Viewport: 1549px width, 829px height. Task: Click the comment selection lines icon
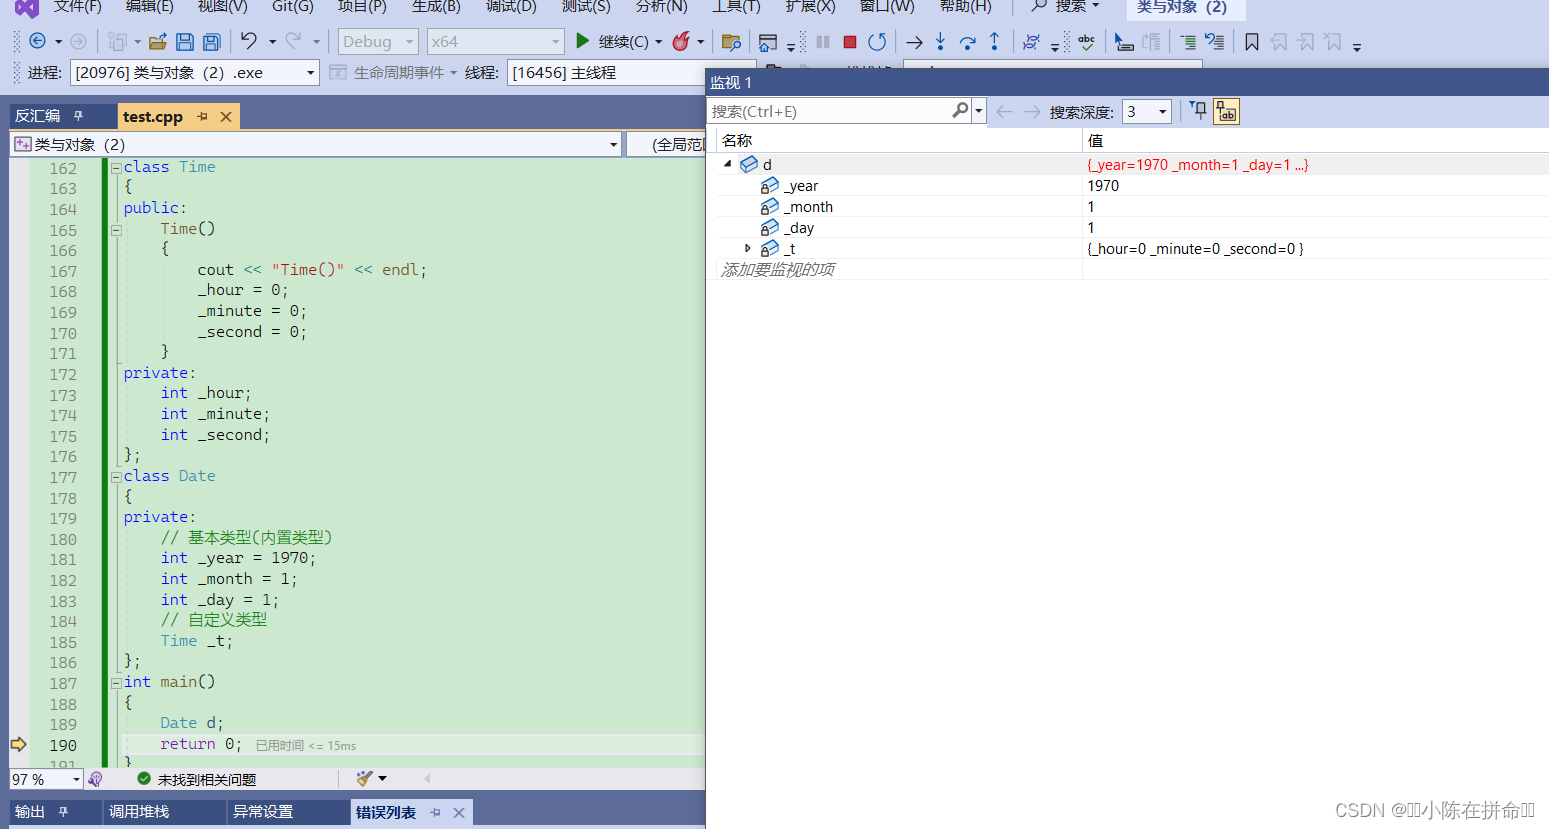pos(1188,41)
